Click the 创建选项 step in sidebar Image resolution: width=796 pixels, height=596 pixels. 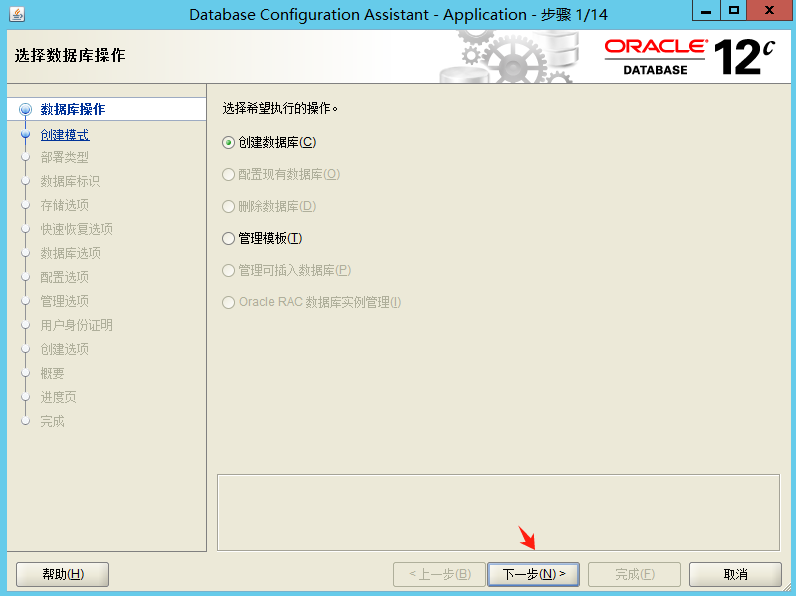(x=64, y=349)
